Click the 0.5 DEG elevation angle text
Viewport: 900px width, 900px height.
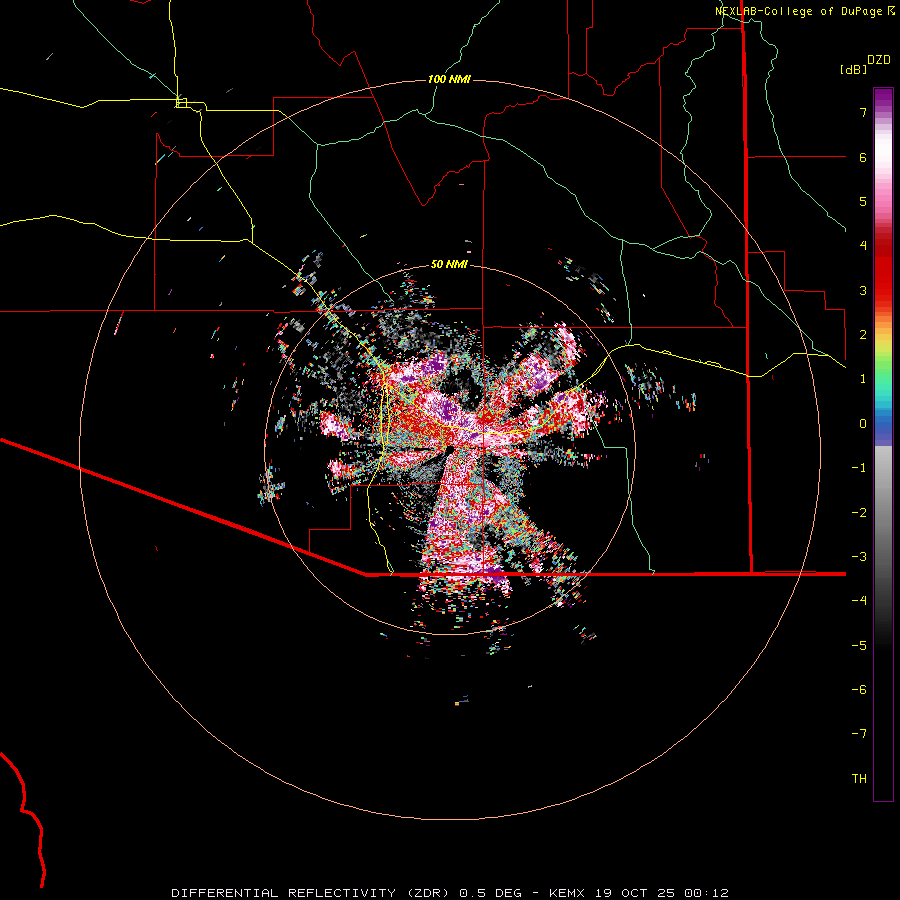pyautogui.click(x=490, y=893)
